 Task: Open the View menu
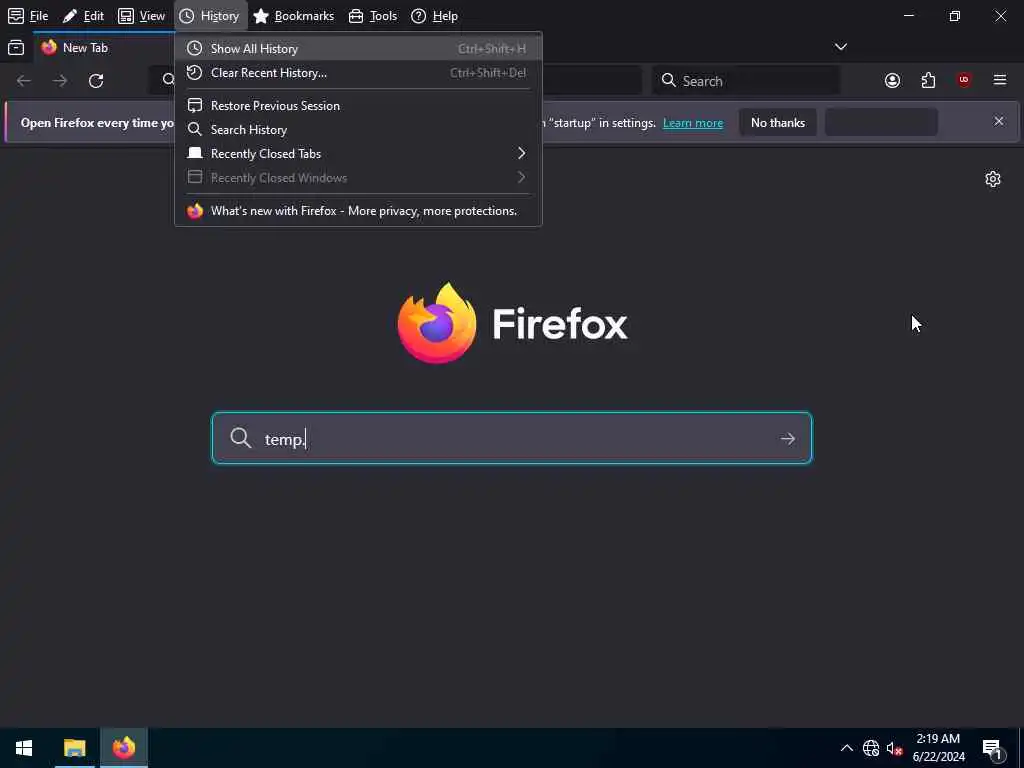click(141, 16)
